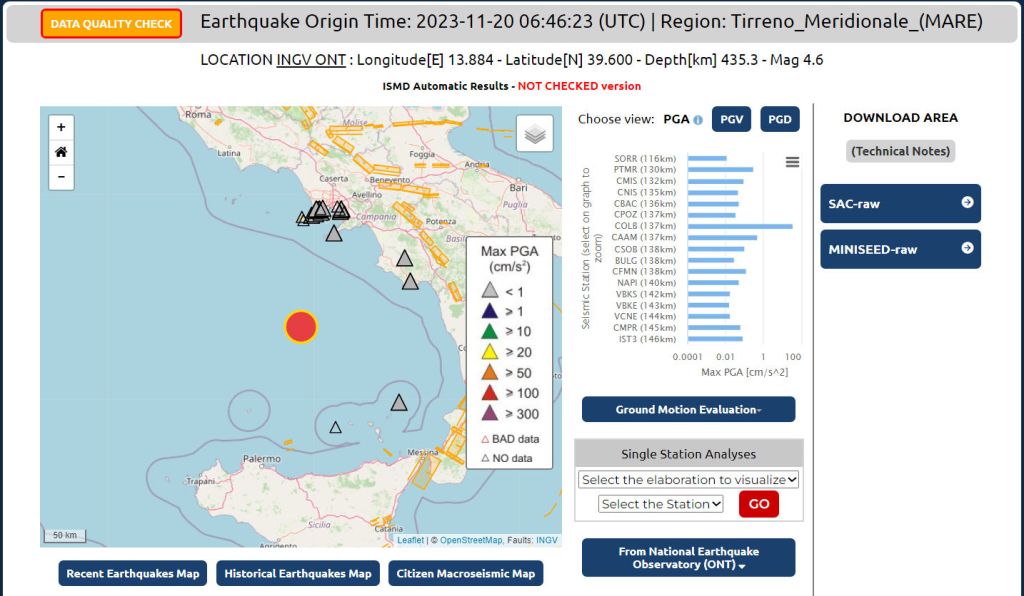Click the red epicenter marker
Viewport: 1024px width, 596px height.
tap(301, 327)
